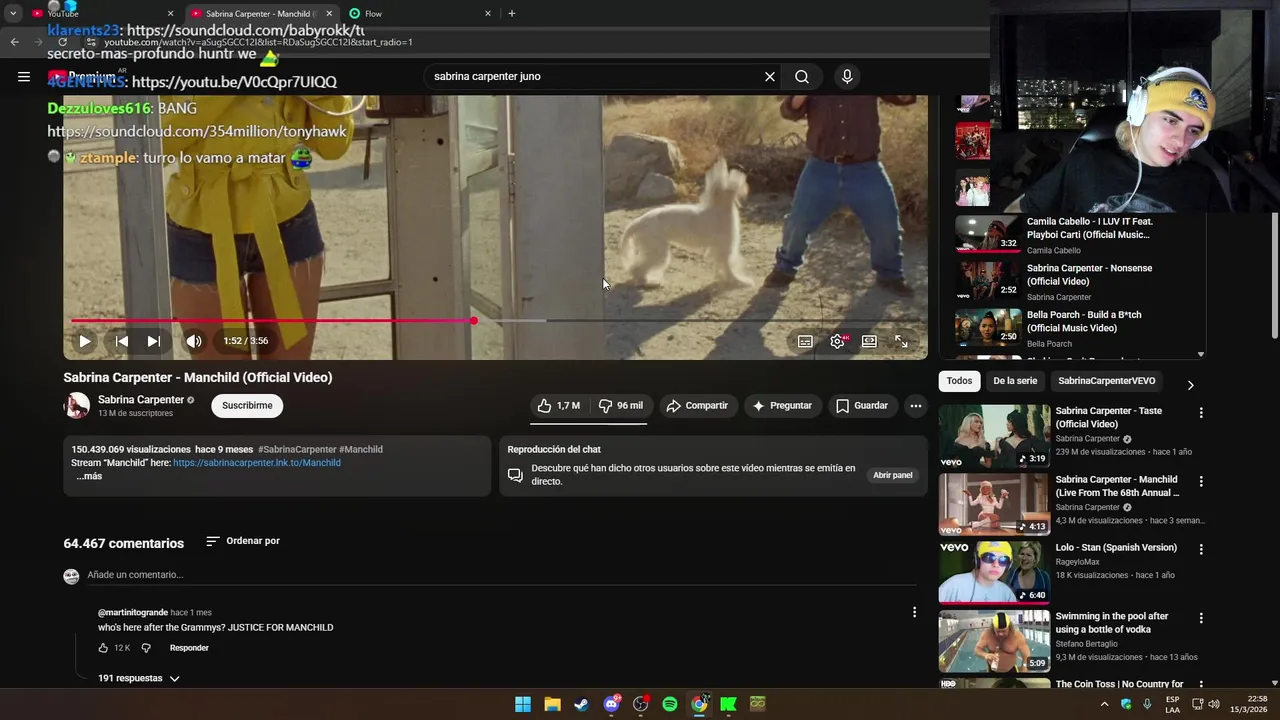Open 'Lolo - Stan (Spanish Version)' thumbnail
The width and height of the screenshot is (1280, 720).
coord(994,572)
